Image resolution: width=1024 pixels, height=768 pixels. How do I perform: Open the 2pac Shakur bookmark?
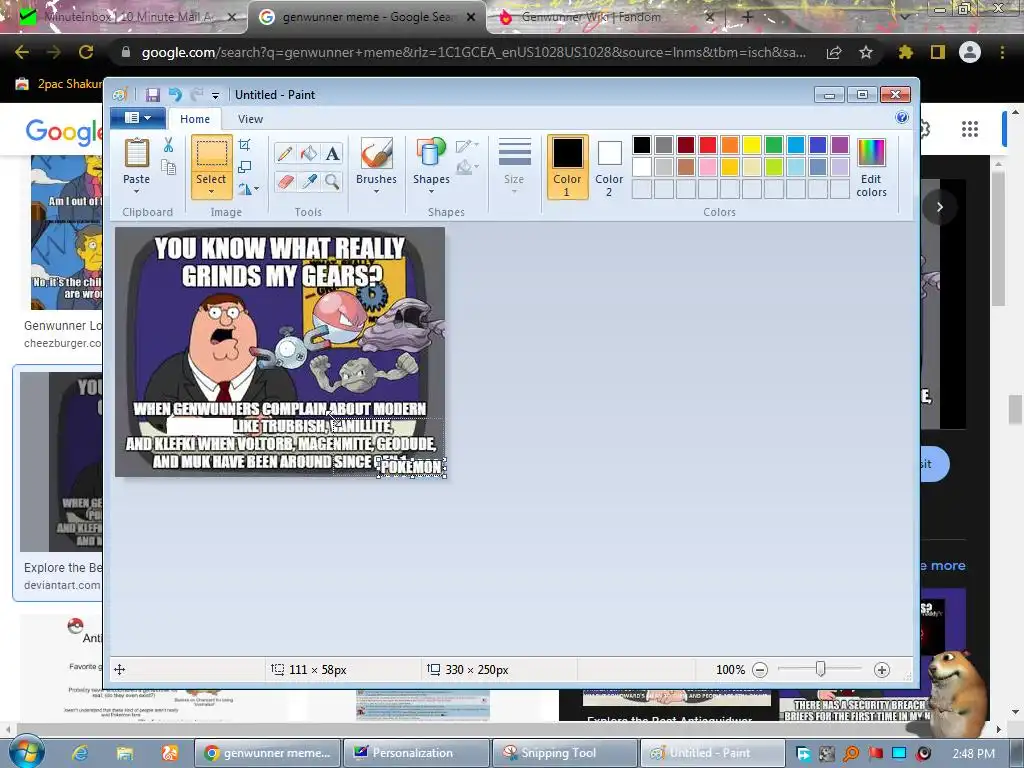(59, 84)
